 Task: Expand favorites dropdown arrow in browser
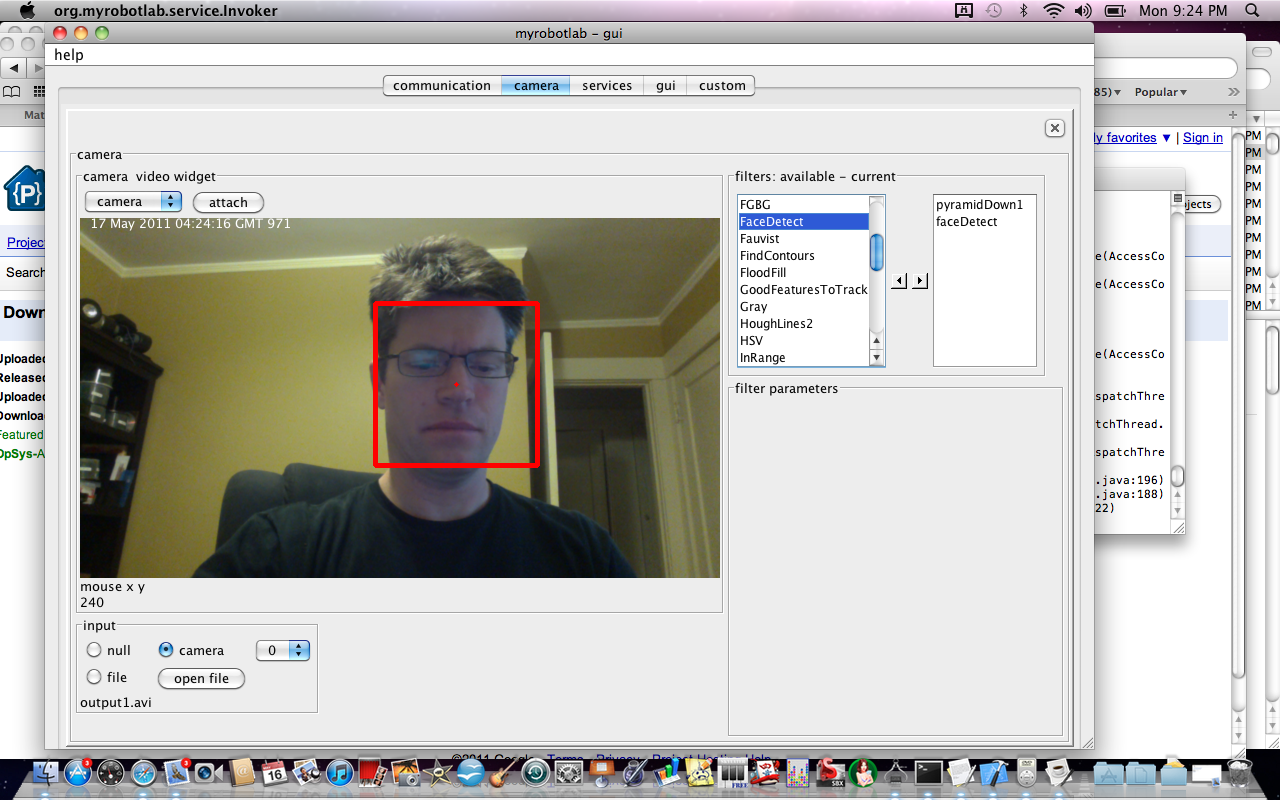[x=1167, y=138]
